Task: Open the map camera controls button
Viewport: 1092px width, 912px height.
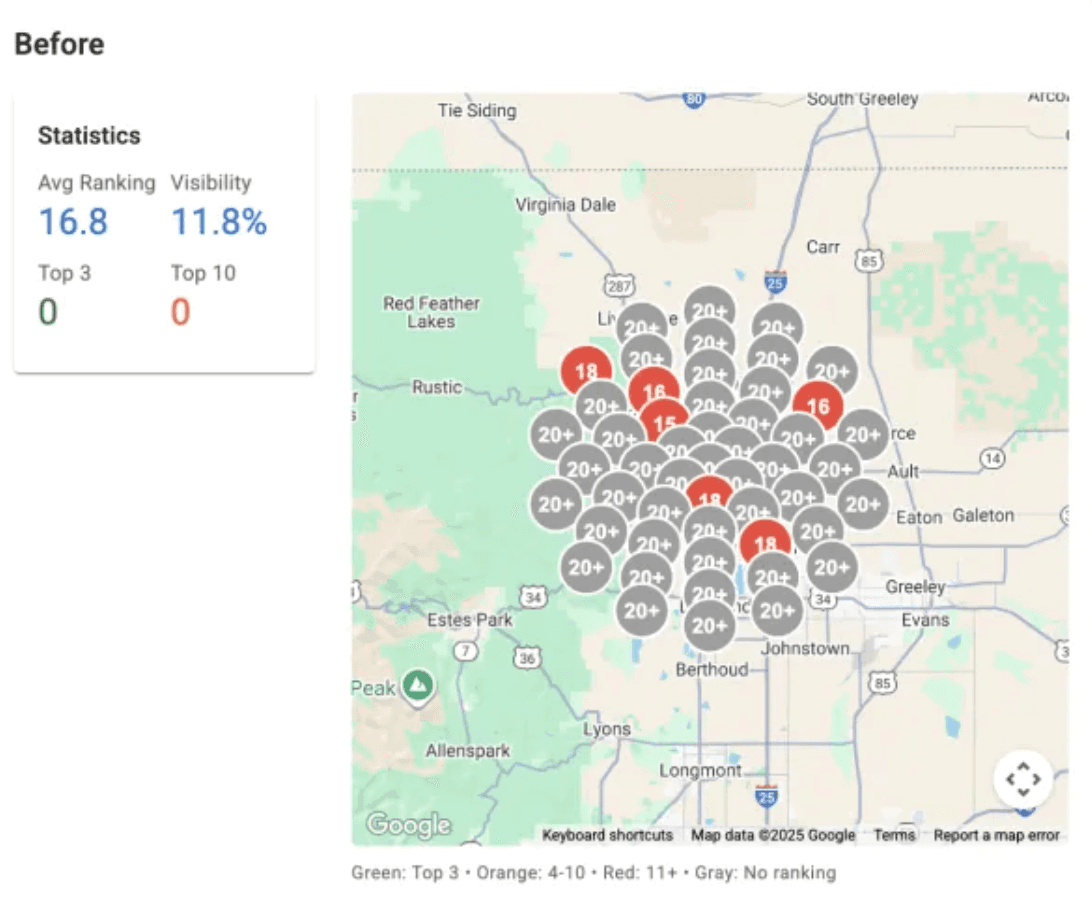Action: 1023,778
